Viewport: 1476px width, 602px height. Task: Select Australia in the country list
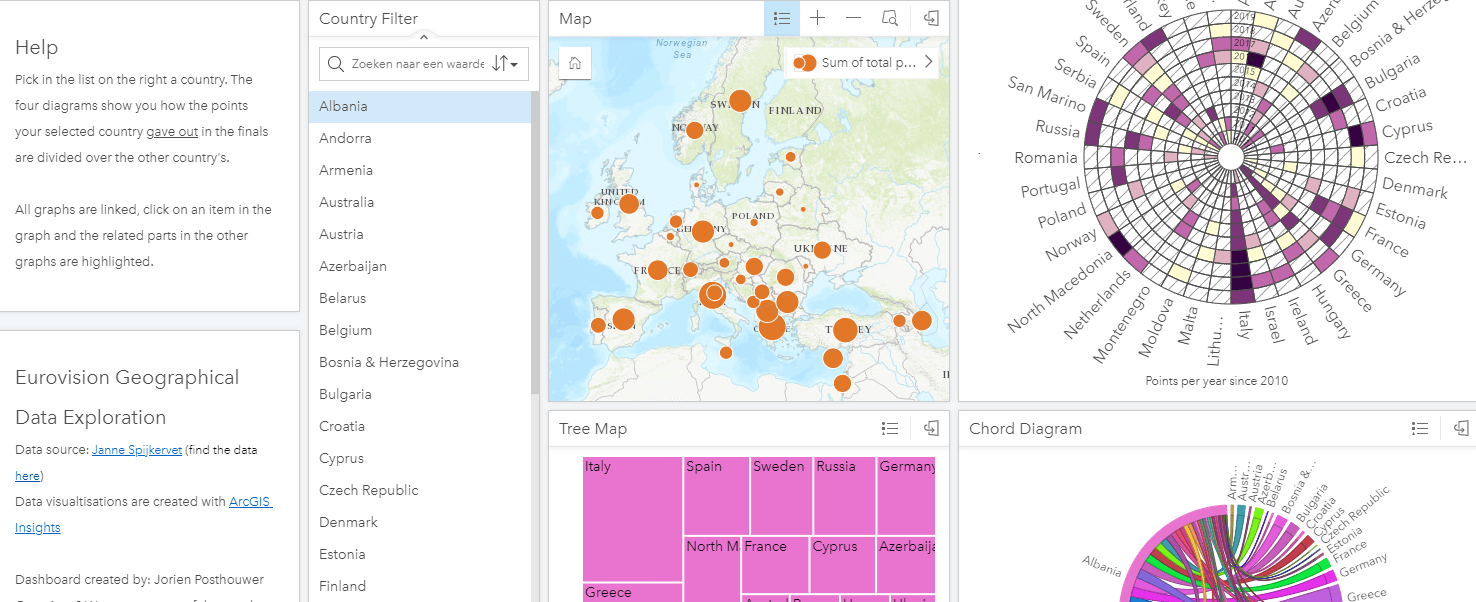coord(420,202)
